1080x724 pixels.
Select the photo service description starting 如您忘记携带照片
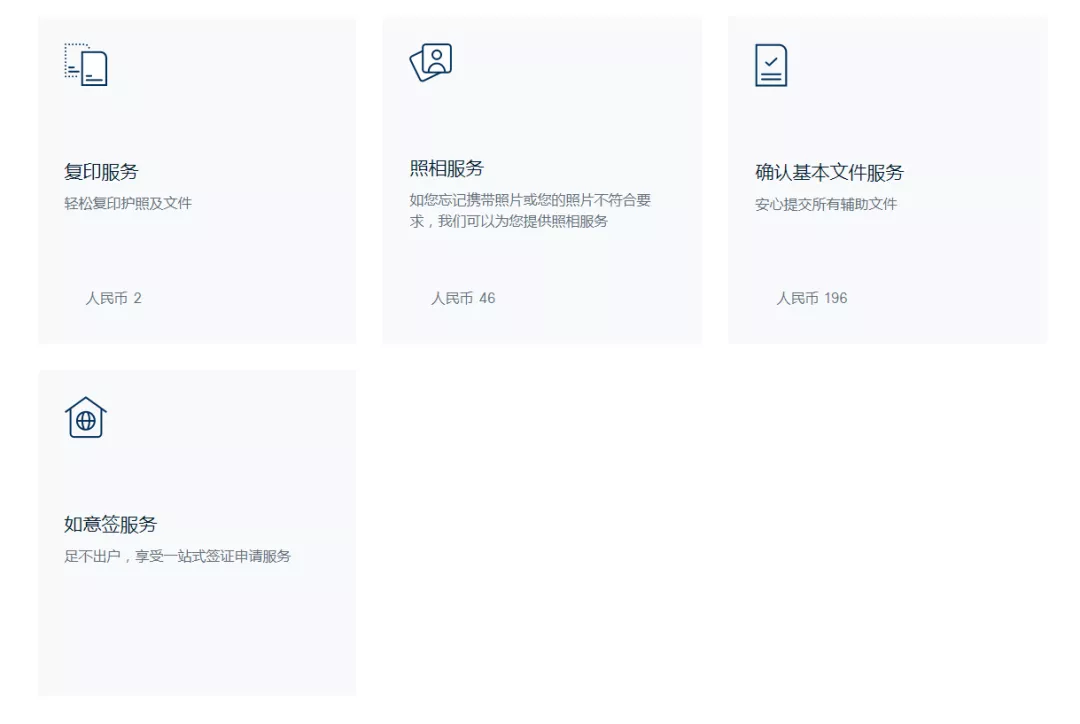[x=530, y=210]
